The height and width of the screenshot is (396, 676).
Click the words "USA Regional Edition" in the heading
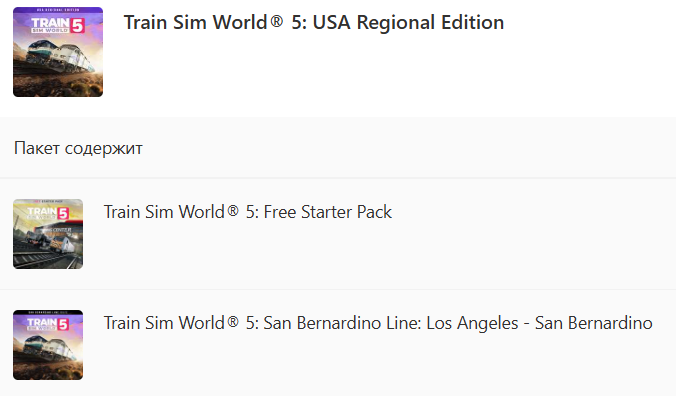(x=408, y=22)
